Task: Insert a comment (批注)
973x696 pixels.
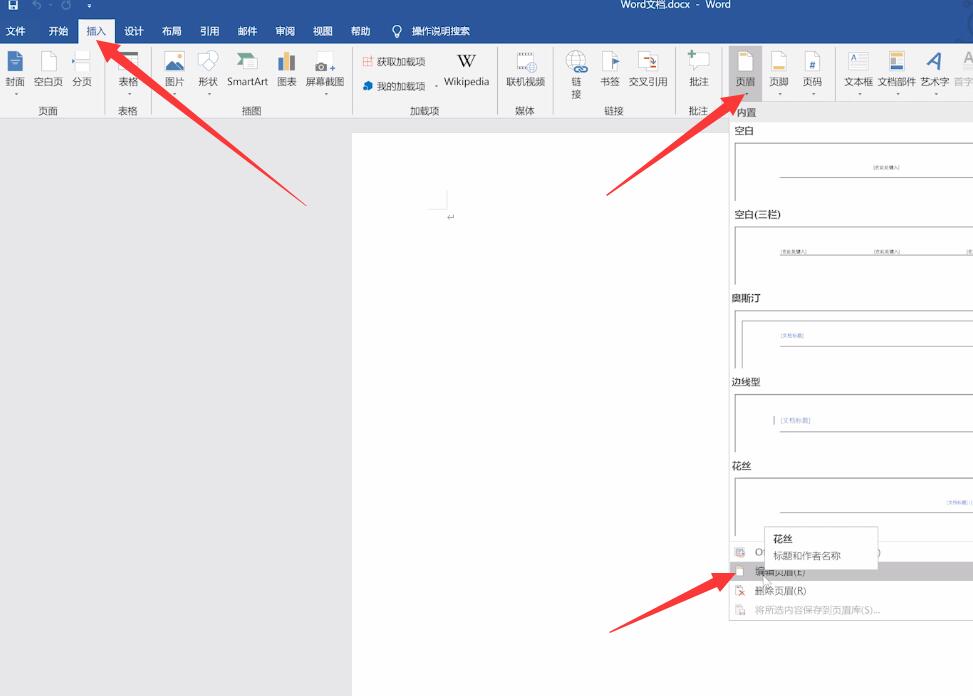Action: click(x=699, y=69)
